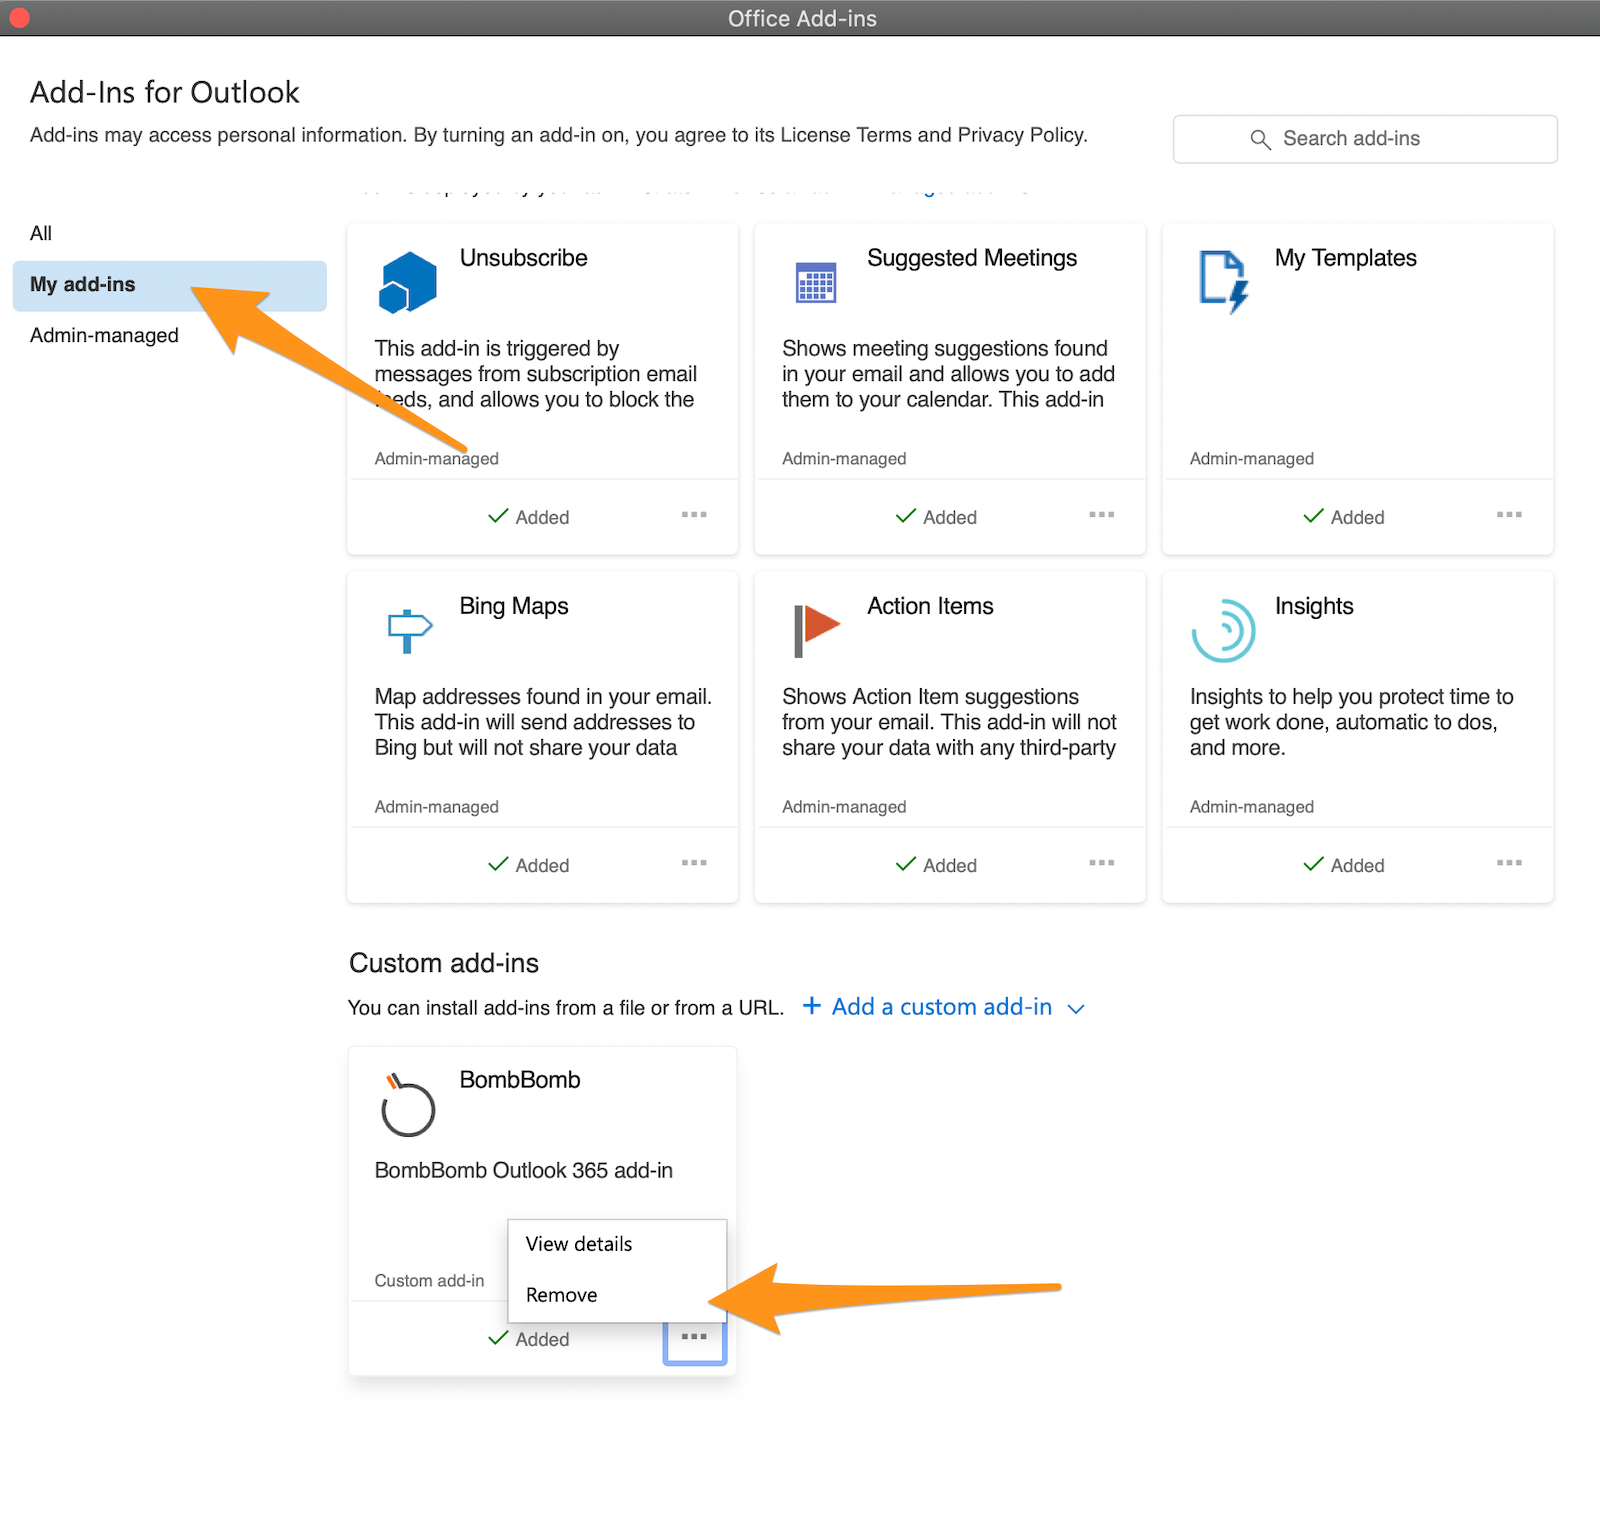Open more options for Unsubscribe add-in
This screenshot has width=1600, height=1515.
coord(694,515)
